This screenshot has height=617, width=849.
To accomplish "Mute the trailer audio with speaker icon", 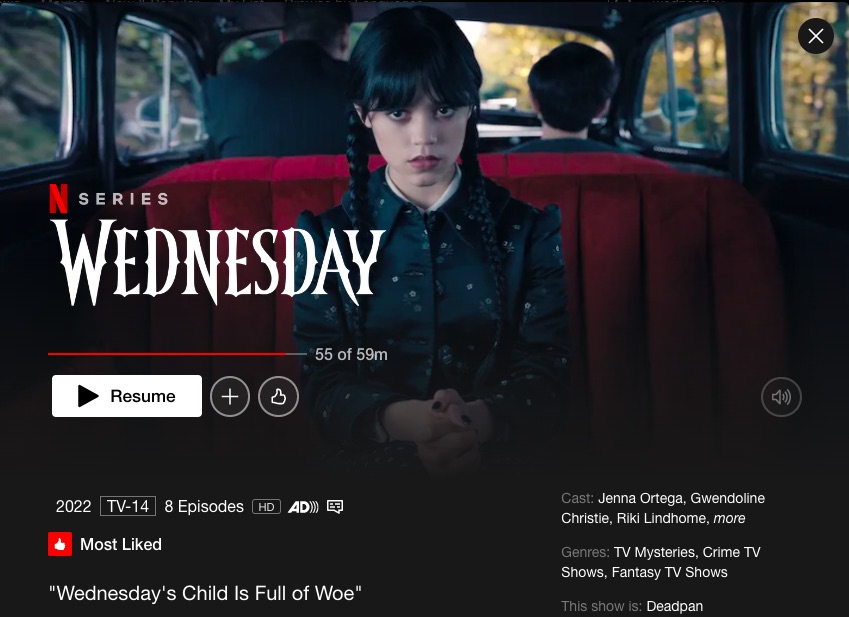I will pyautogui.click(x=781, y=397).
